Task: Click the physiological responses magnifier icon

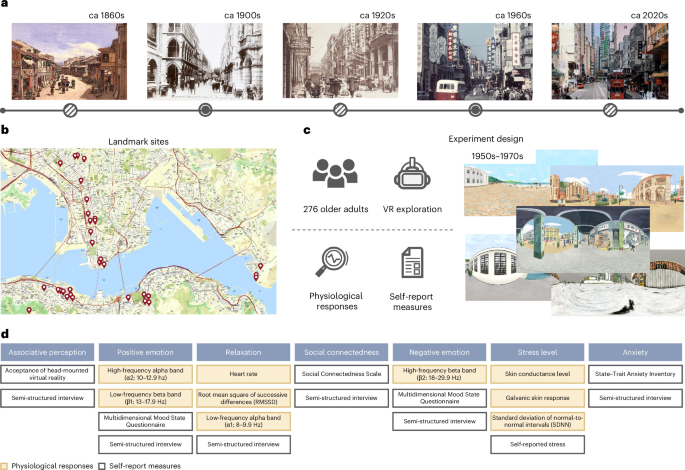Action: pos(332,262)
